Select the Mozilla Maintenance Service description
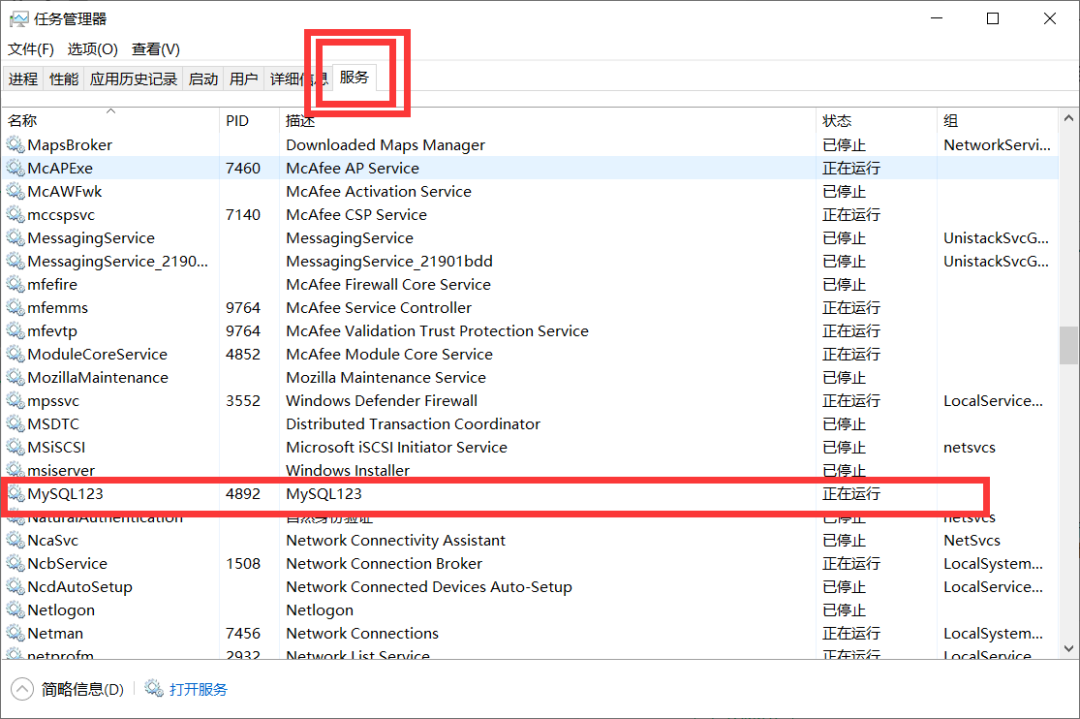This screenshot has width=1080, height=719. tap(386, 377)
